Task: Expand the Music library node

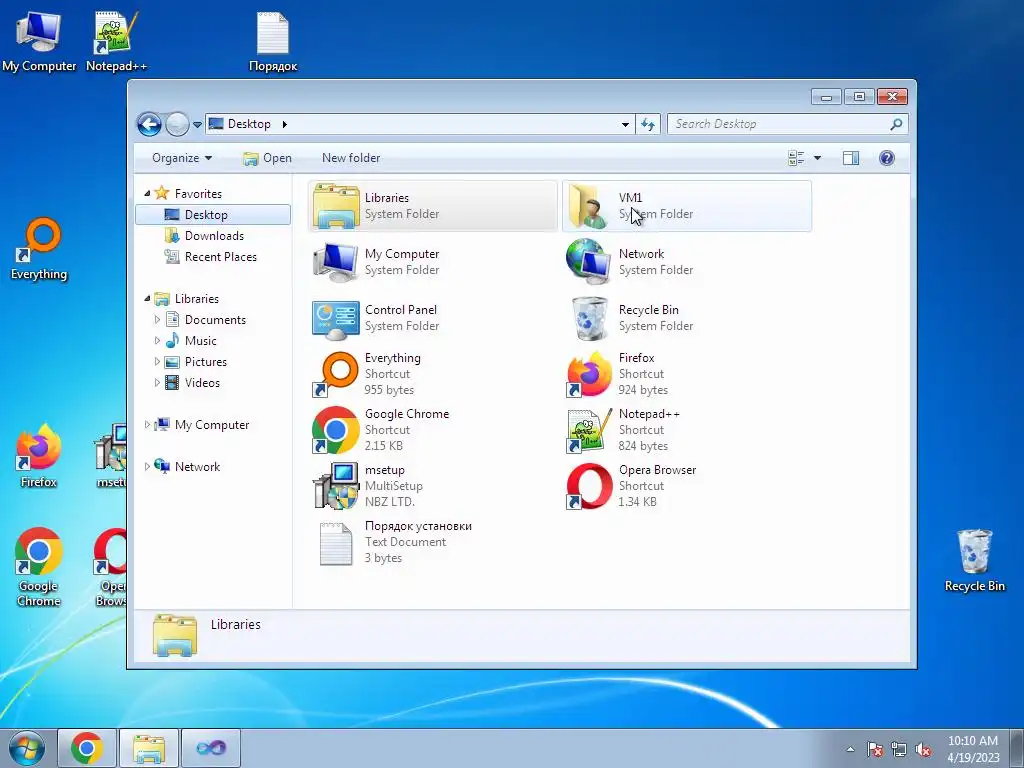Action: pos(157,340)
